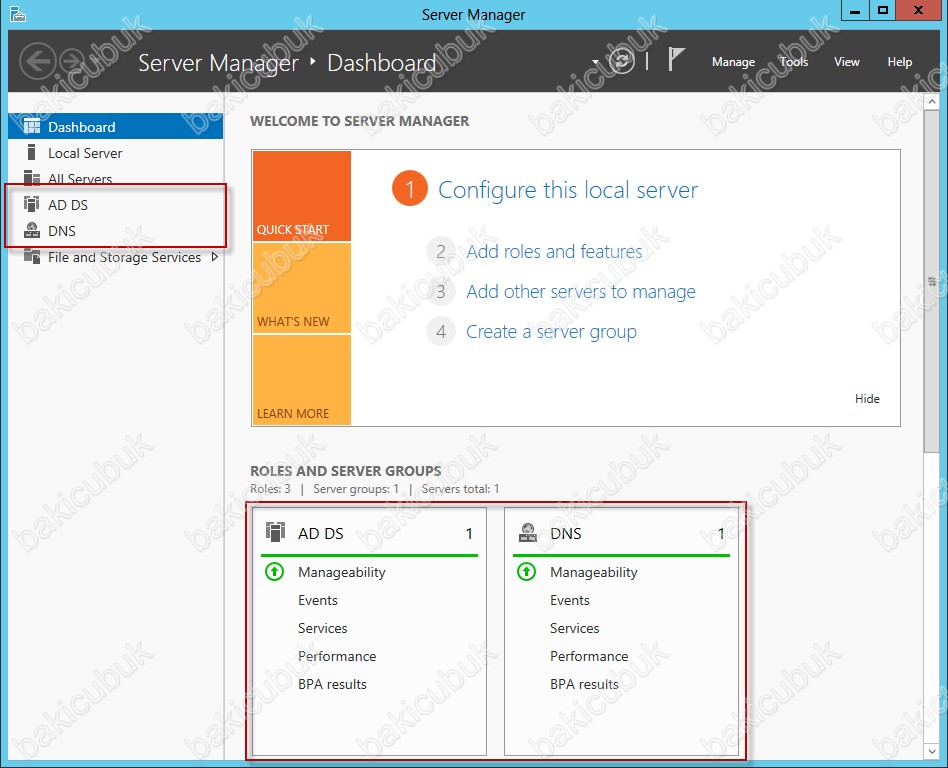The image size is (948, 768).
Task: Click the 'Server groups: 1' summary text
Action: 356,489
